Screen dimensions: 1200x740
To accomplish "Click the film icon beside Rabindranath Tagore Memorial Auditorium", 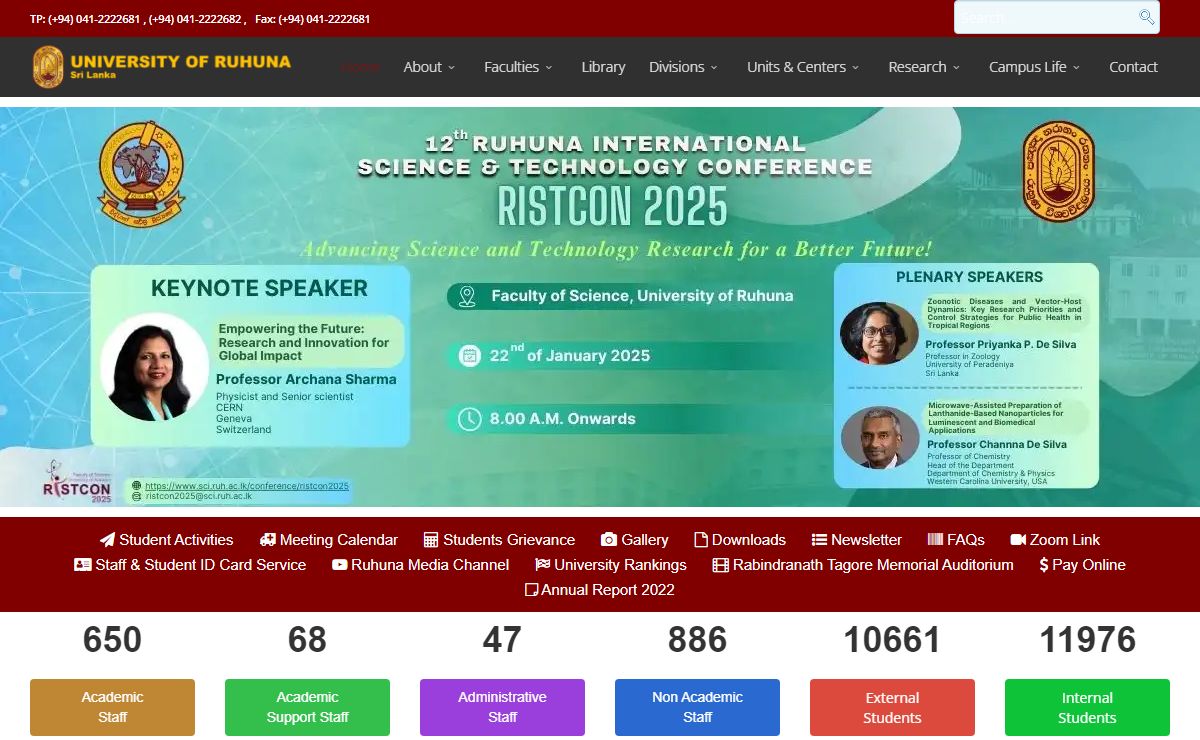I will 721,565.
